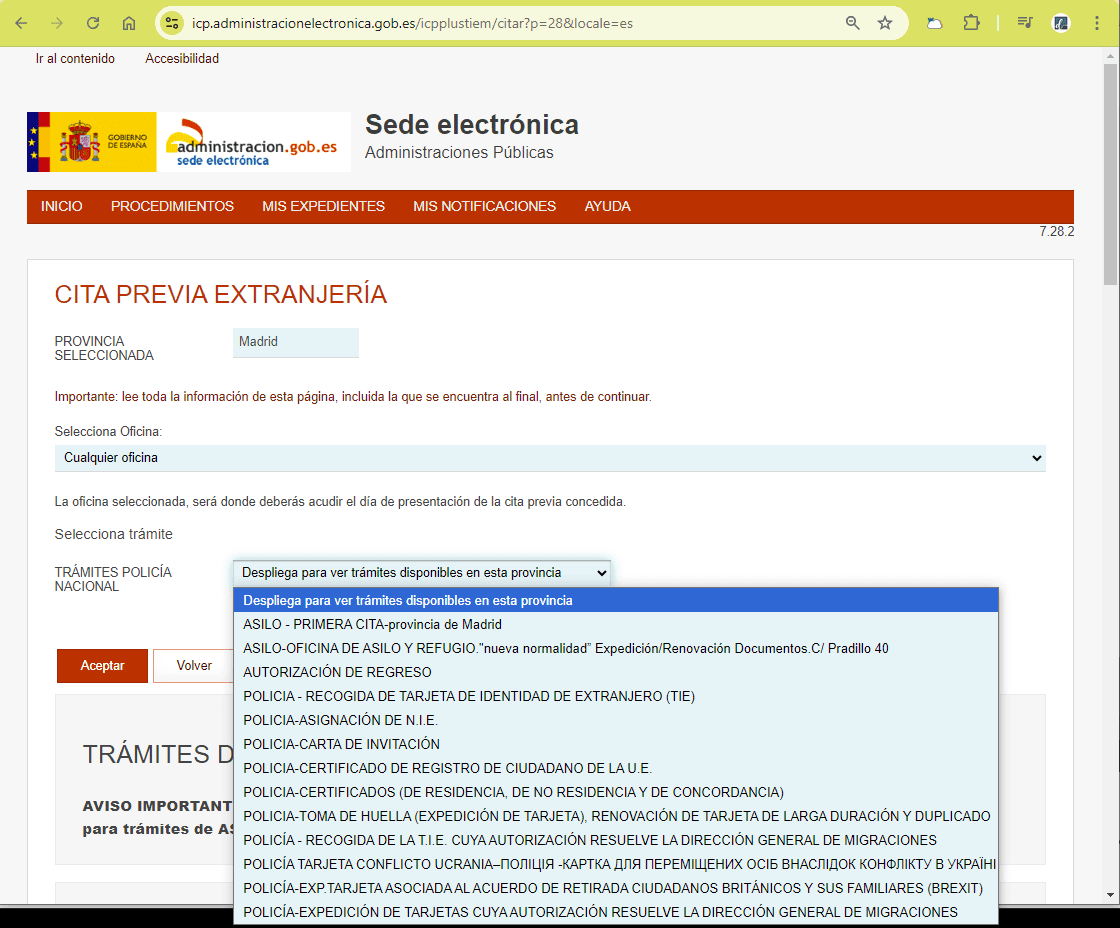The width and height of the screenshot is (1120, 928).
Task: Select 'POLICIA-ASIGNACIÓN DE N.I.E.' option
Action: (616, 720)
